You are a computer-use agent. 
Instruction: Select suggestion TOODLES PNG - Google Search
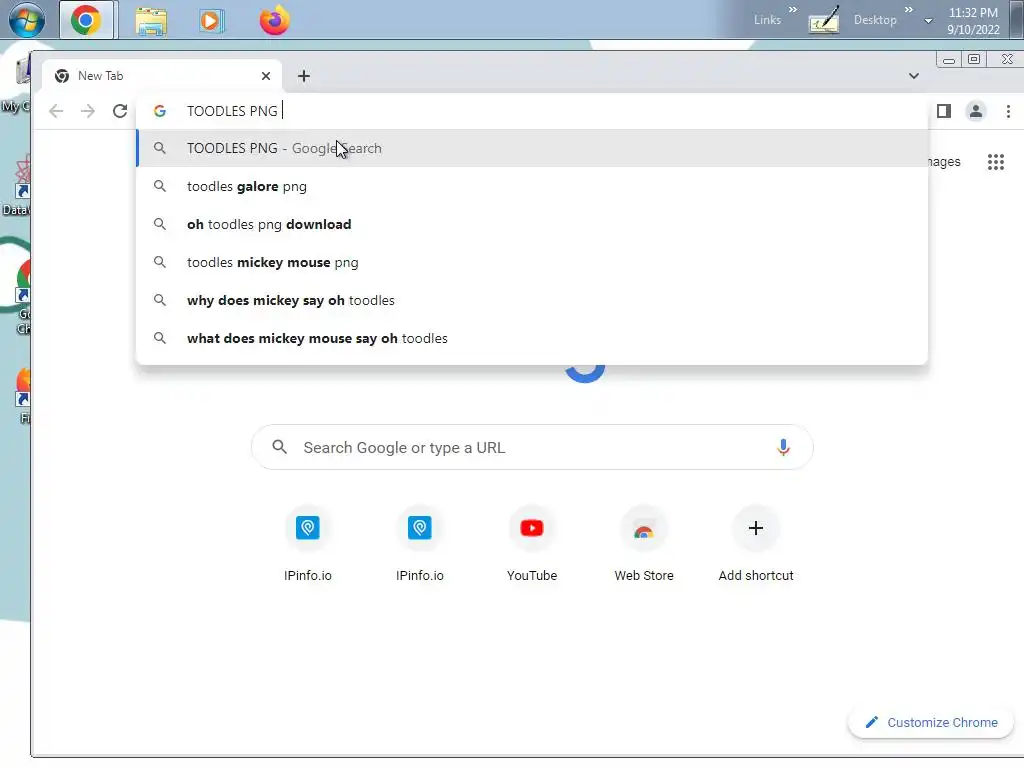click(x=532, y=148)
